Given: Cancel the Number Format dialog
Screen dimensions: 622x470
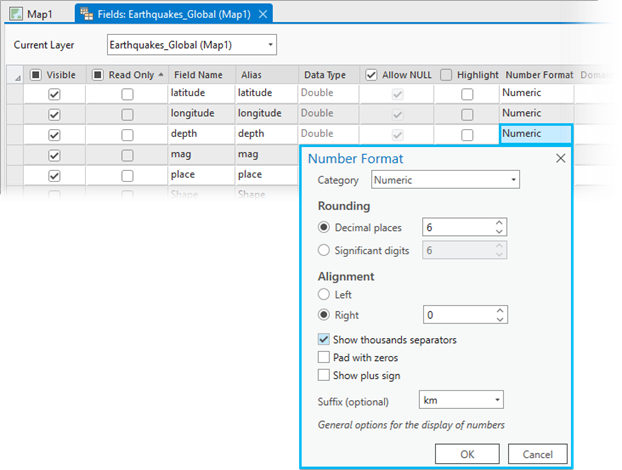Looking at the screenshot, I should point(537,454).
